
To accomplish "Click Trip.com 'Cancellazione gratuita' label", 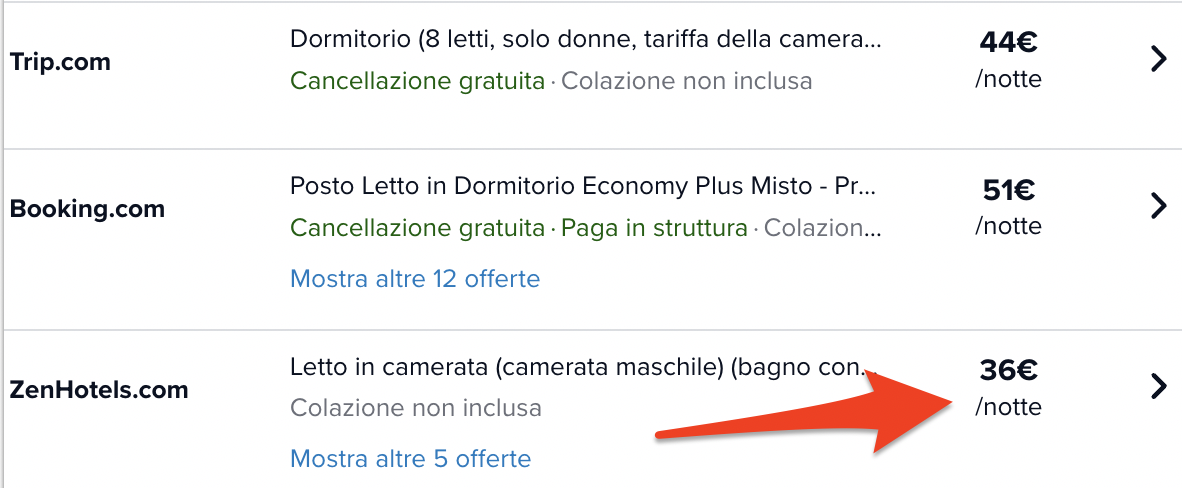I will click(417, 81).
